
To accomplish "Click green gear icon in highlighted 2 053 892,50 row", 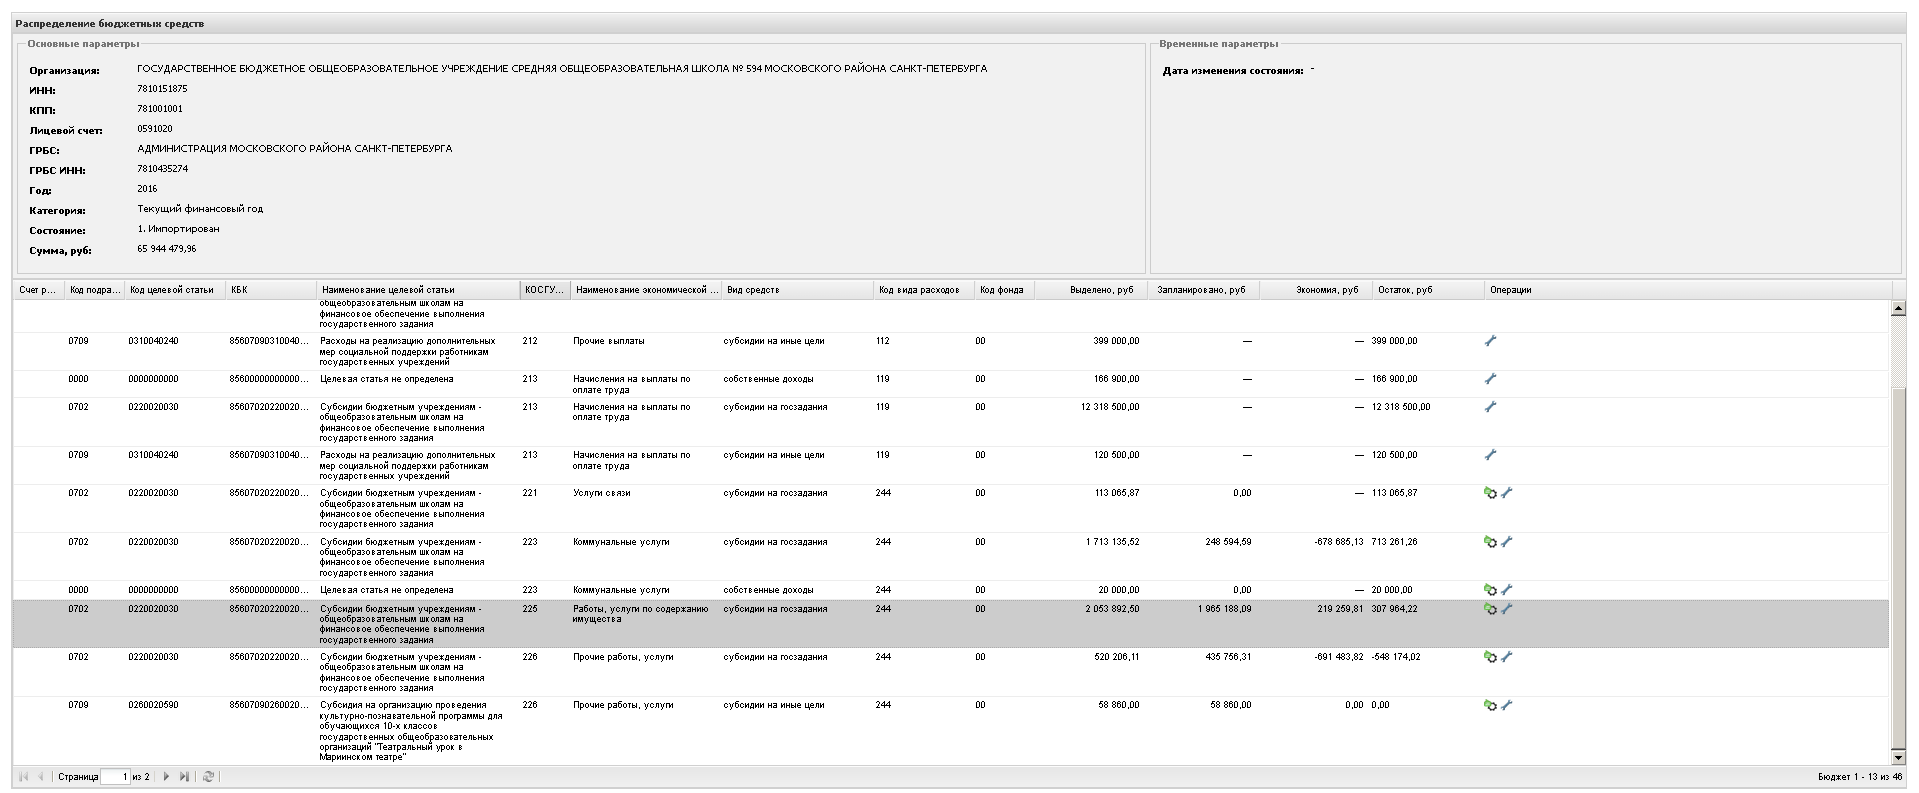I will click(x=1490, y=609).
